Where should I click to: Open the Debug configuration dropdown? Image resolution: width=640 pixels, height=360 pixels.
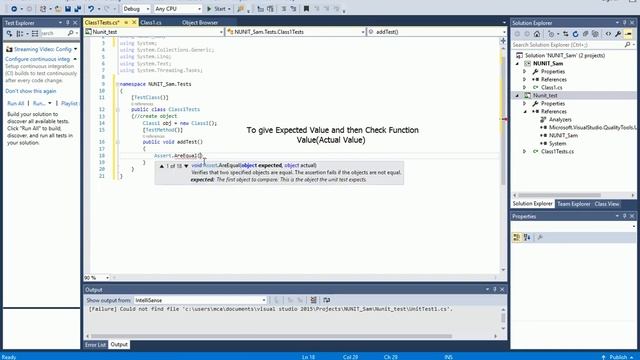coord(136,9)
